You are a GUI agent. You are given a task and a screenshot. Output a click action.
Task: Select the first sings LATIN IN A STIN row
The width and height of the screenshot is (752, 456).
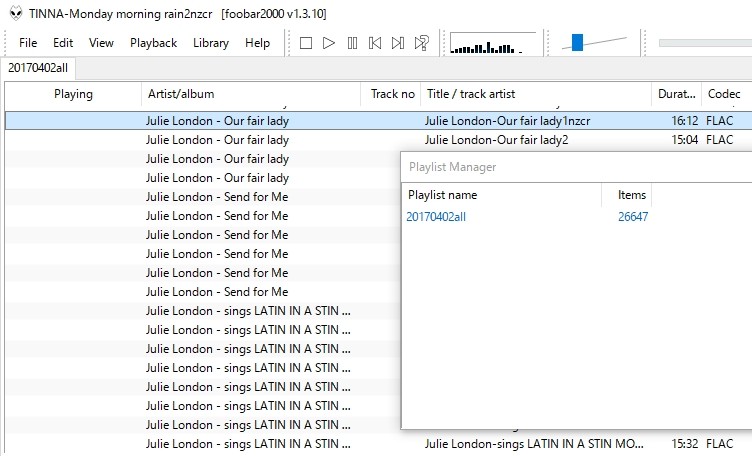pos(248,311)
